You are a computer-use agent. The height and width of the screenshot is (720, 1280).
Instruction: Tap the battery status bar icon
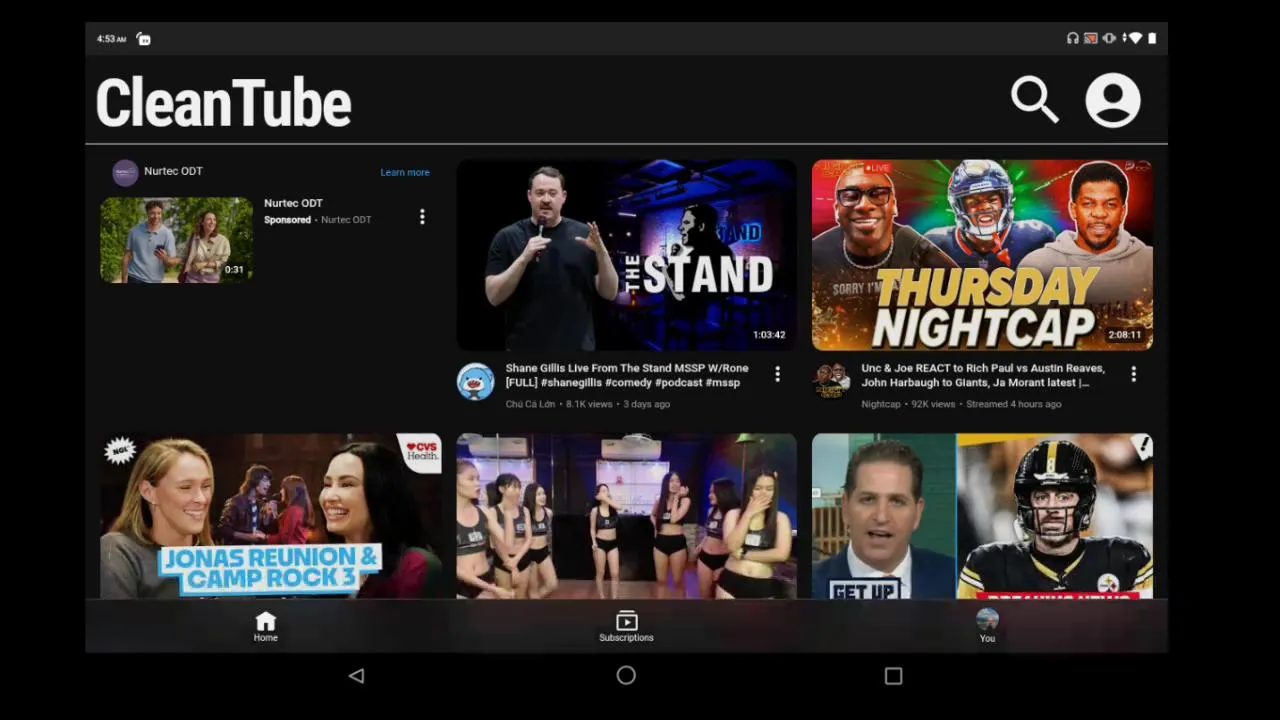click(x=1152, y=38)
